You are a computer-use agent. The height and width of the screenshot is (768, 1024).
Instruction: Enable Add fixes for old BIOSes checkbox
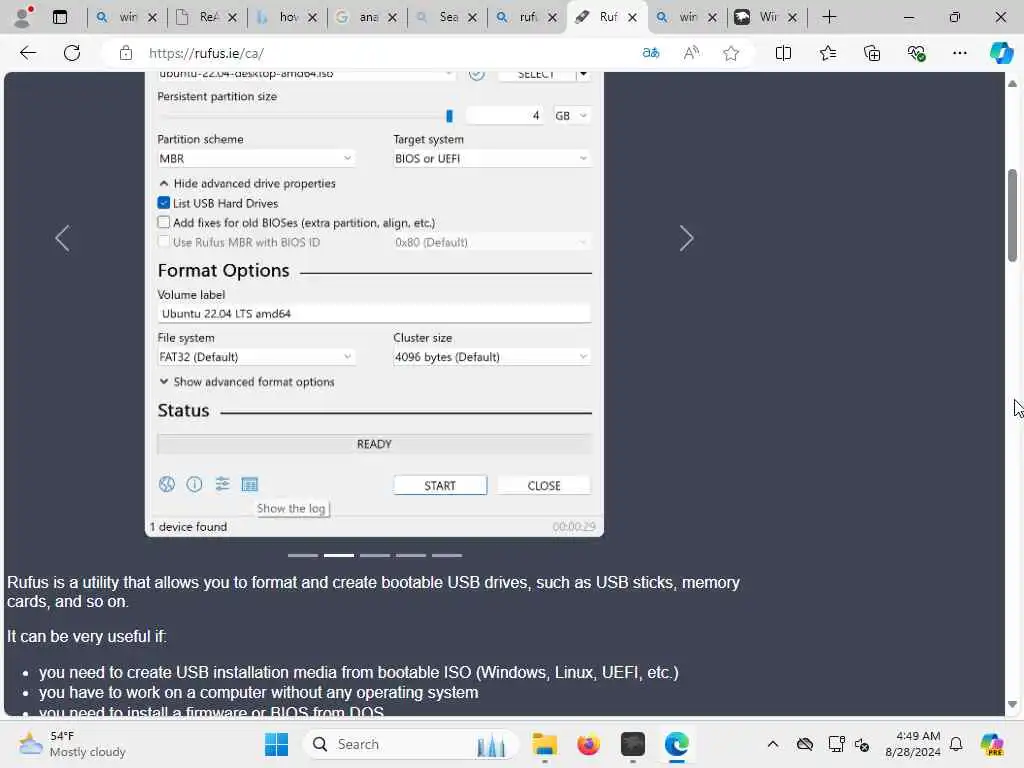click(x=164, y=222)
